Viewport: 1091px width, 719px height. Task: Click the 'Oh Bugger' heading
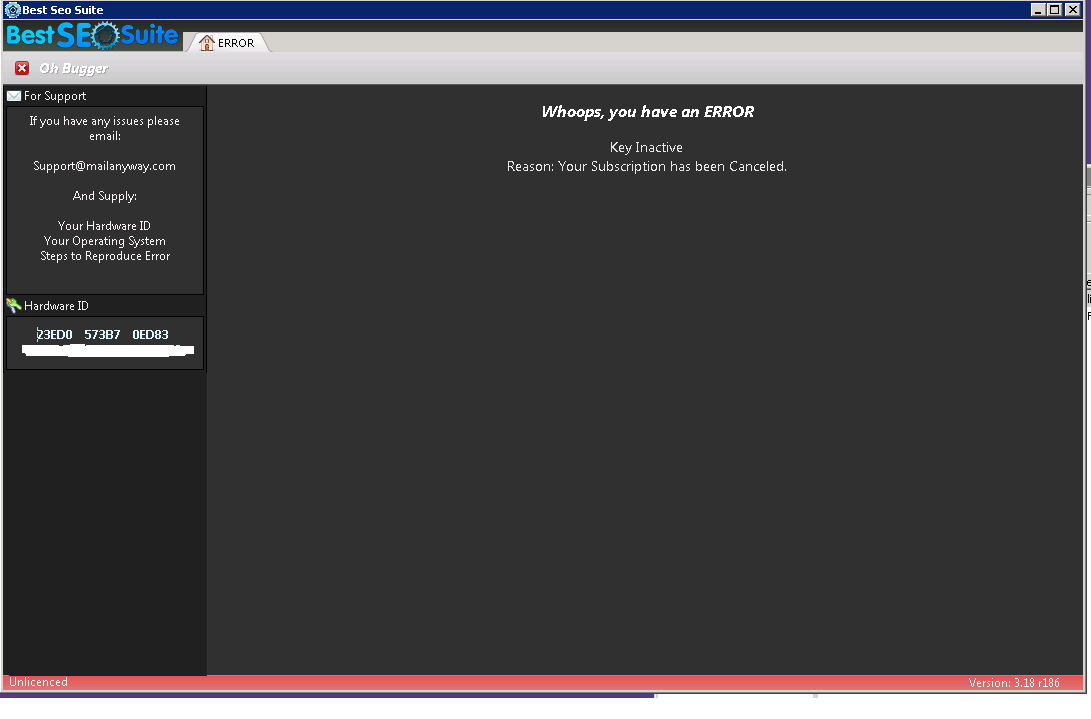(74, 68)
